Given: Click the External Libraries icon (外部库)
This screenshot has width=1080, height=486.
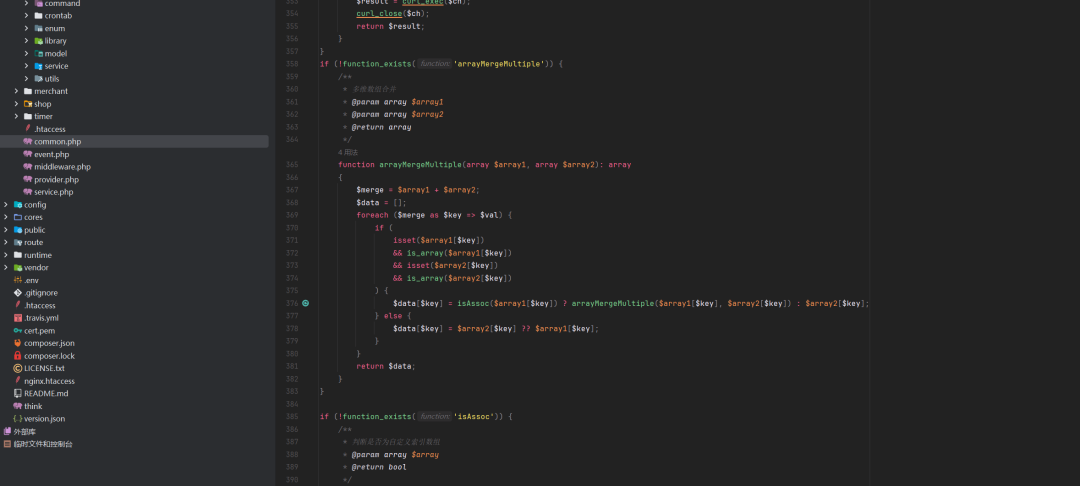Looking at the screenshot, I should pos(8,431).
